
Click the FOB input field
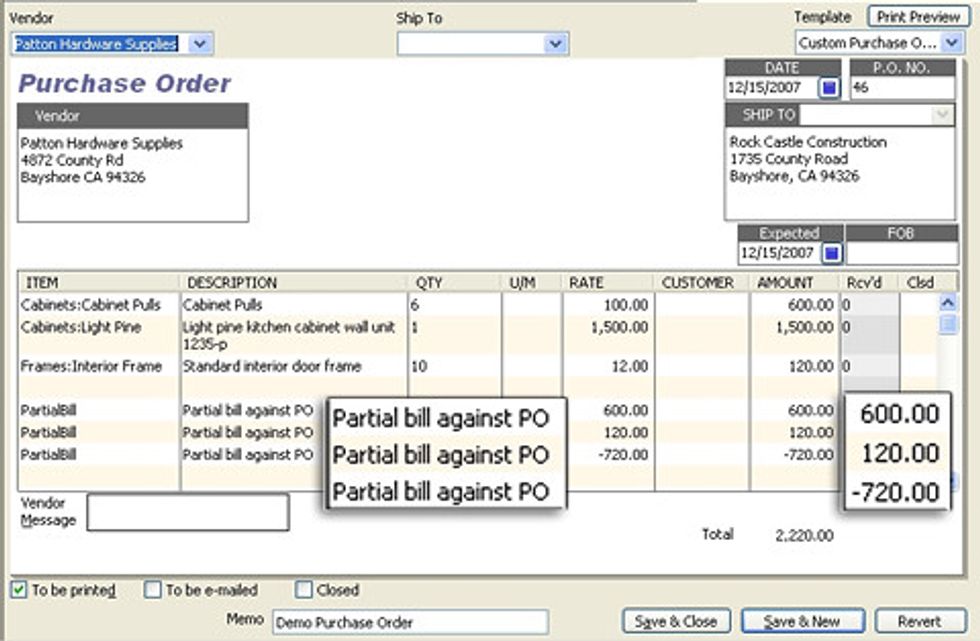tap(902, 253)
